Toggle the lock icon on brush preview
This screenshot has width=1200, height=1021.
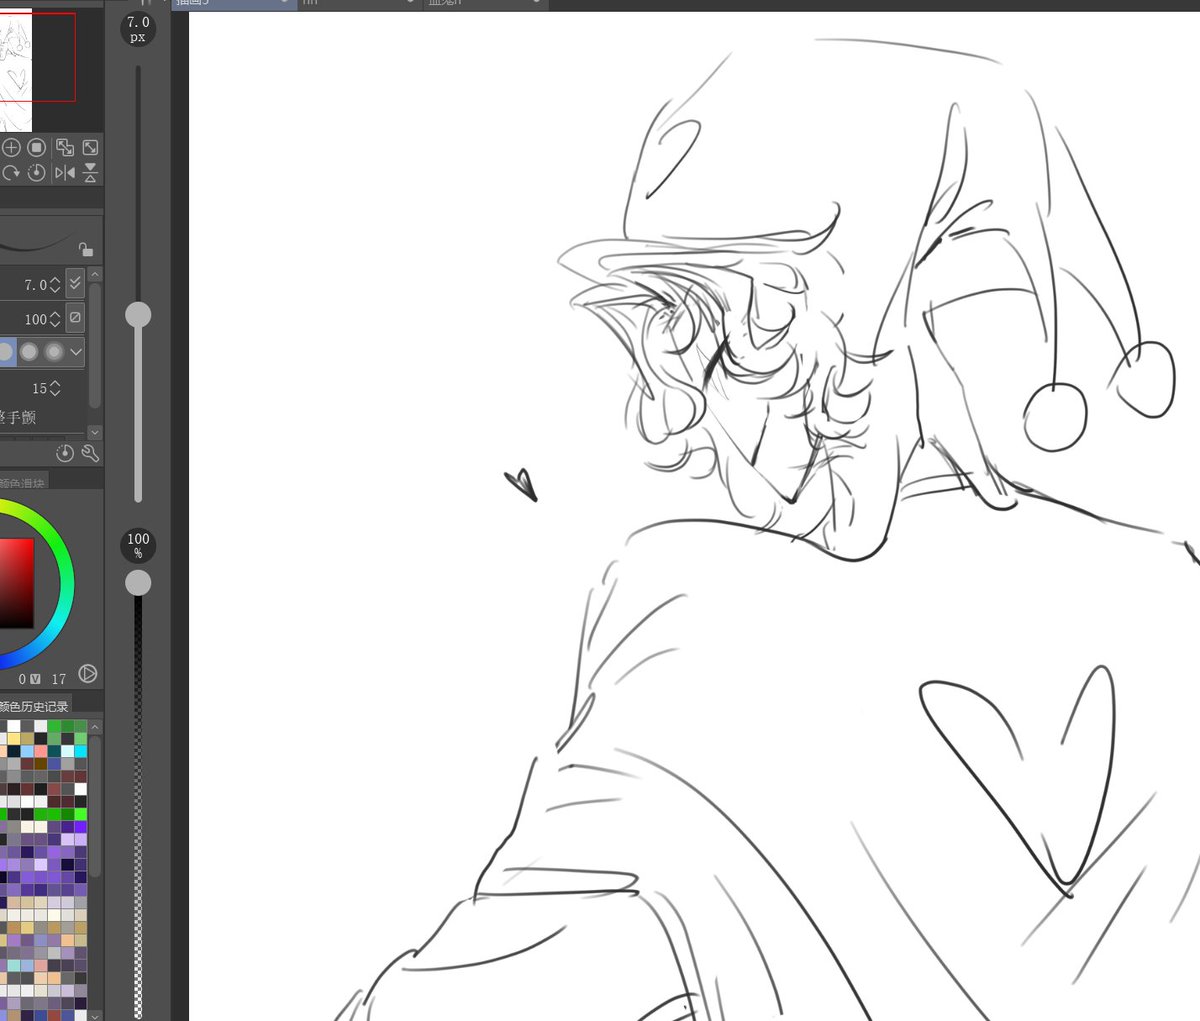coord(85,249)
